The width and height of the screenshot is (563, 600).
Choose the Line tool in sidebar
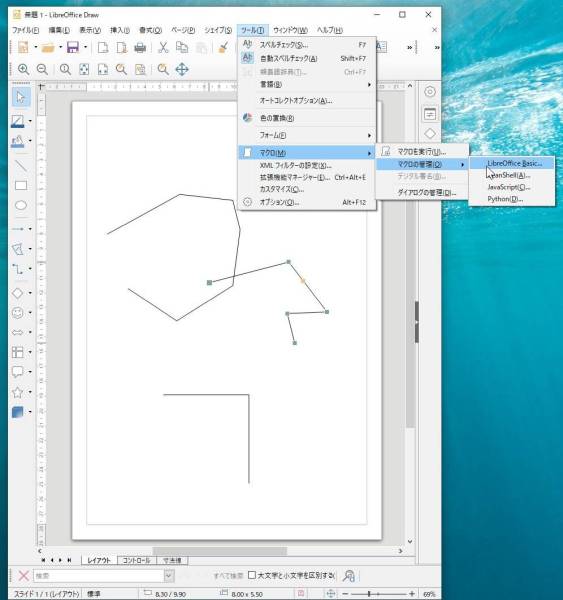(x=21, y=165)
